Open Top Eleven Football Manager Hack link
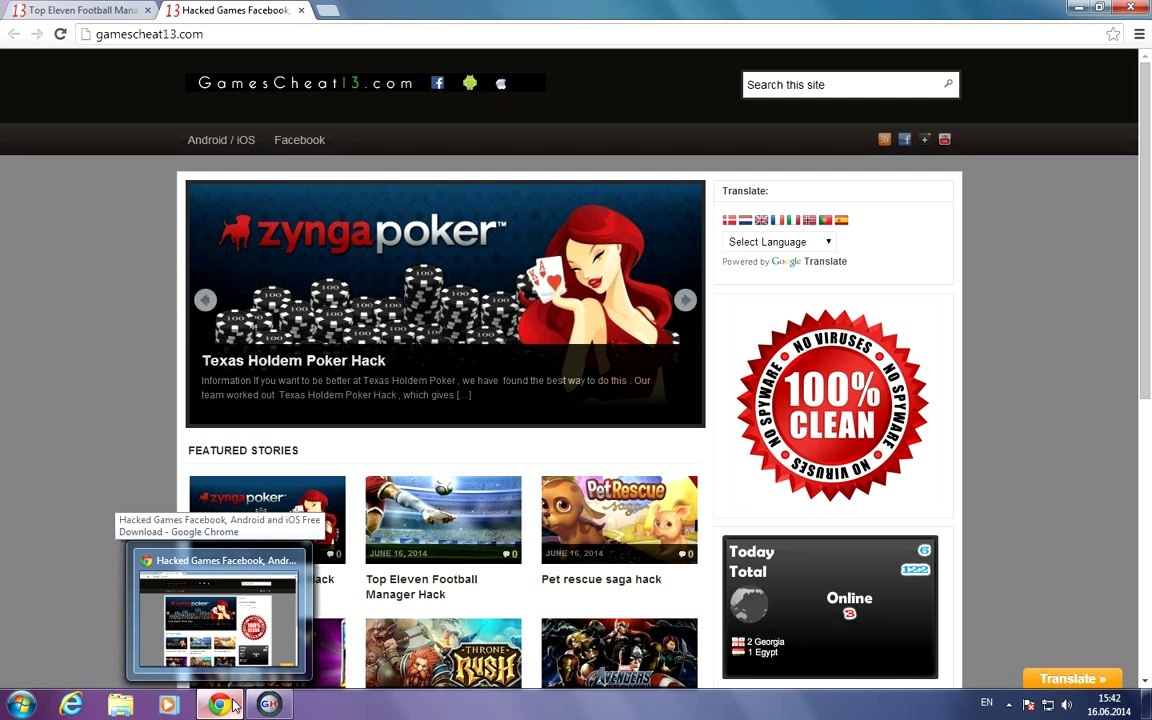1152x720 pixels. (x=422, y=587)
